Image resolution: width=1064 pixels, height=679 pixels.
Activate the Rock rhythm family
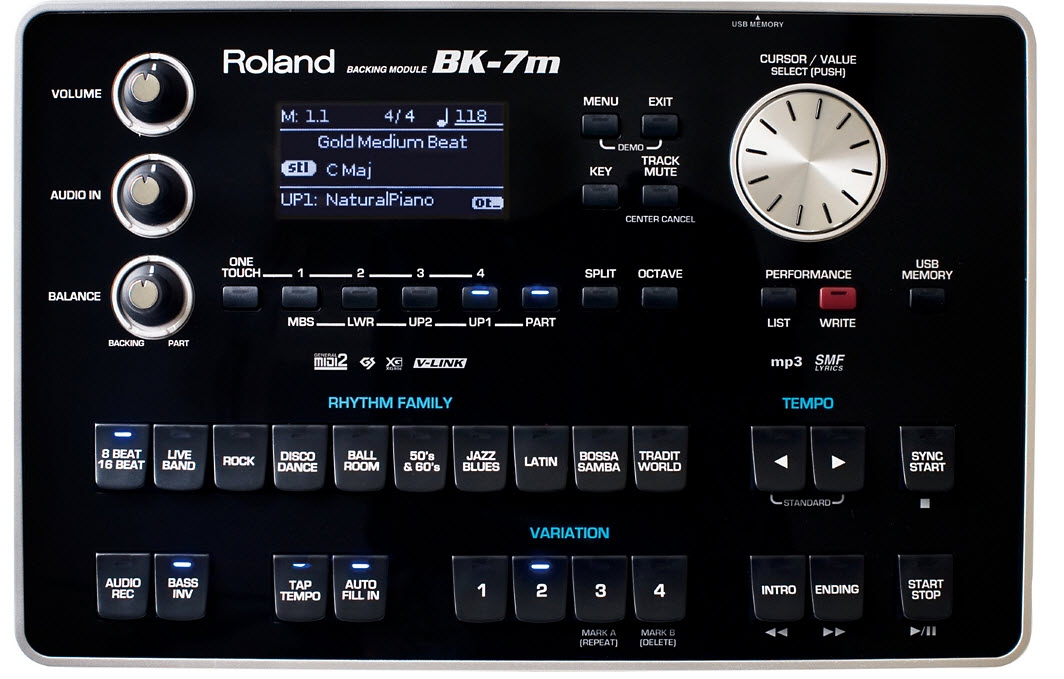238,460
